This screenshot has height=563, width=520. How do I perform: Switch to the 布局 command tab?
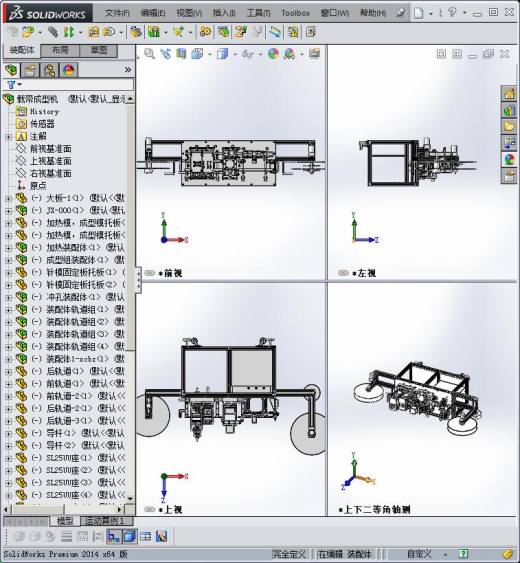[x=60, y=50]
